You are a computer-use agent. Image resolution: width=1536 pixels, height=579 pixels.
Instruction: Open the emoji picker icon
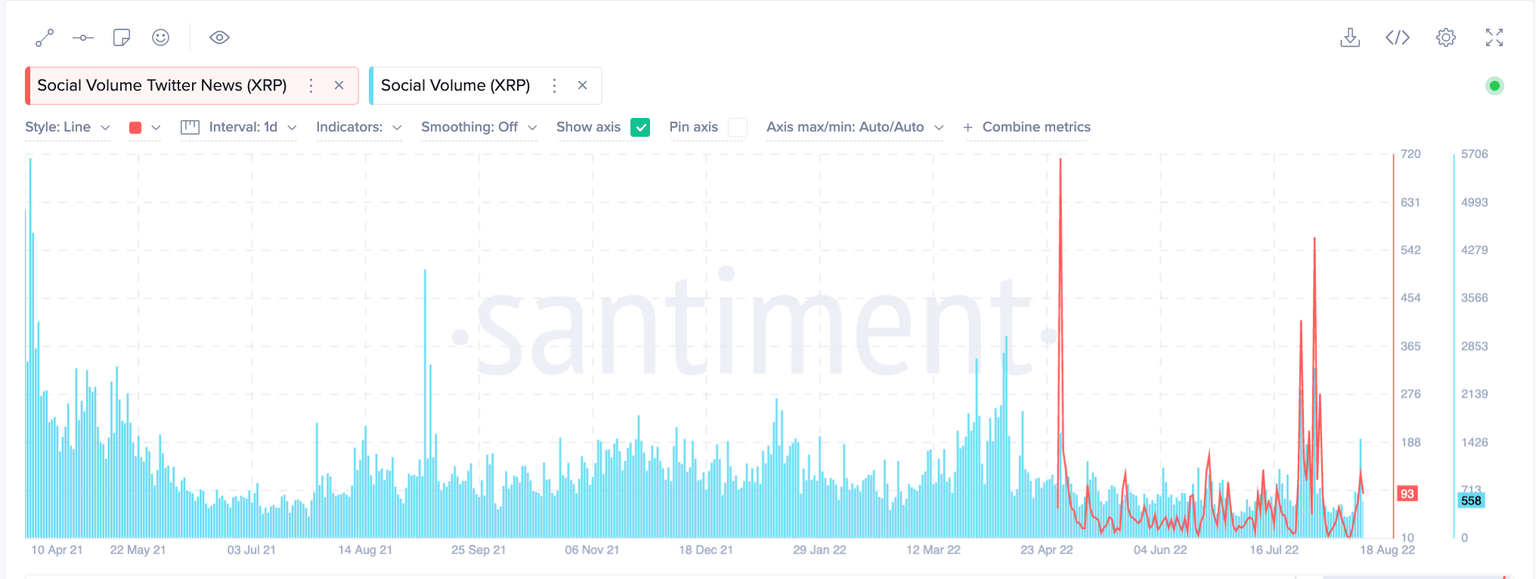tap(160, 38)
